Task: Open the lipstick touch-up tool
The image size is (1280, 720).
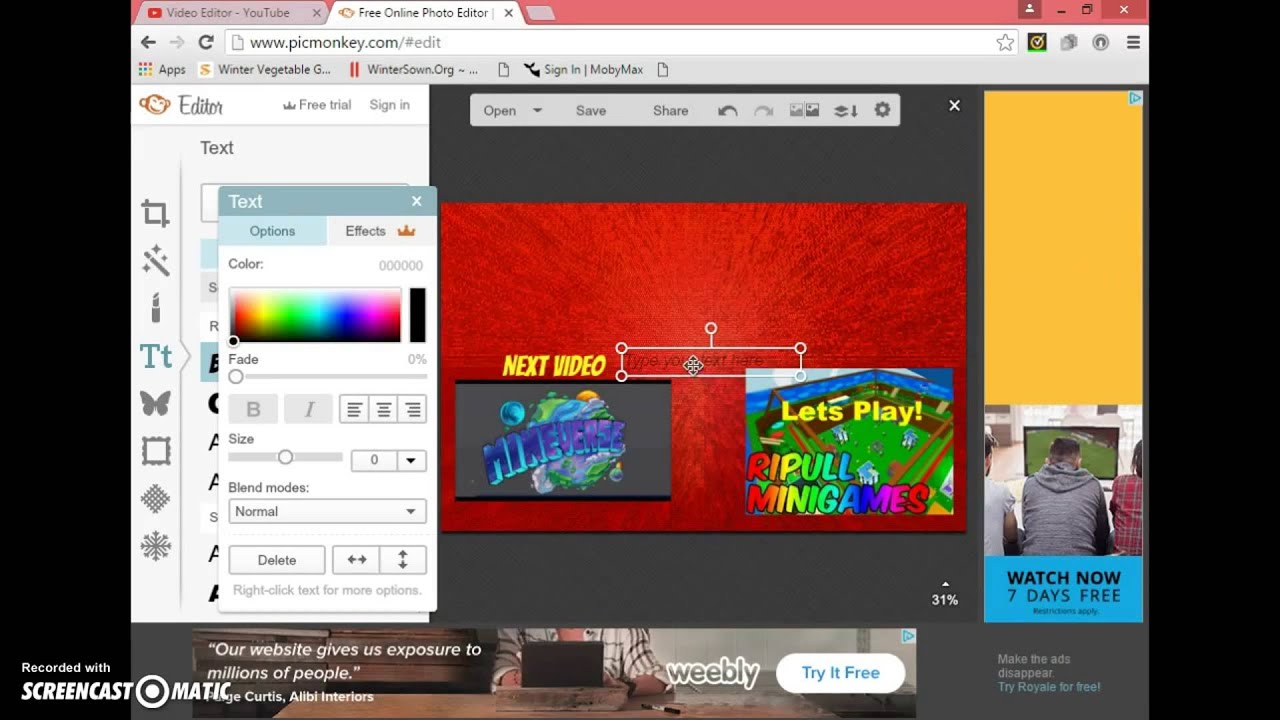Action: tap(155, 308)
